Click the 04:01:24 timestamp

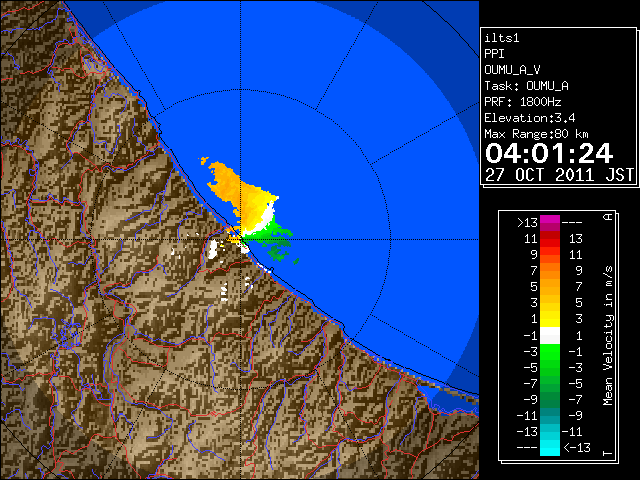[x=549, y=153]
